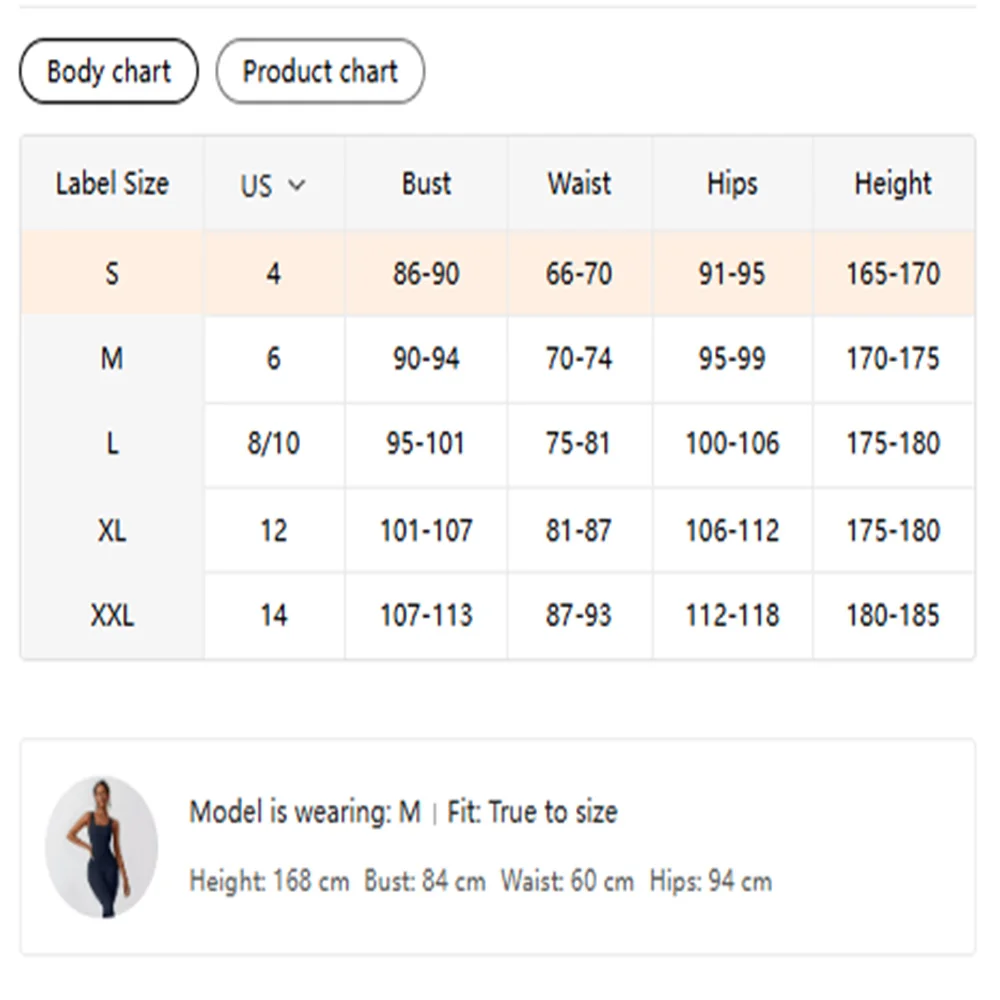
Task: Switch to the Body chart tab
Action: tap(109, 72)
